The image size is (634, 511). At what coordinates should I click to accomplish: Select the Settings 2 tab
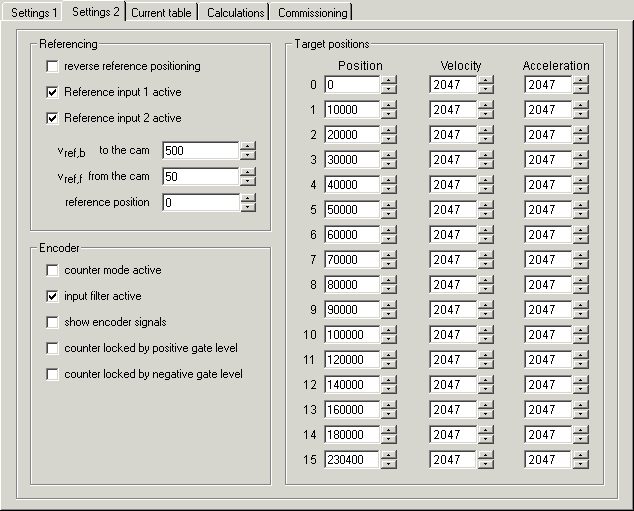(95, 11)
